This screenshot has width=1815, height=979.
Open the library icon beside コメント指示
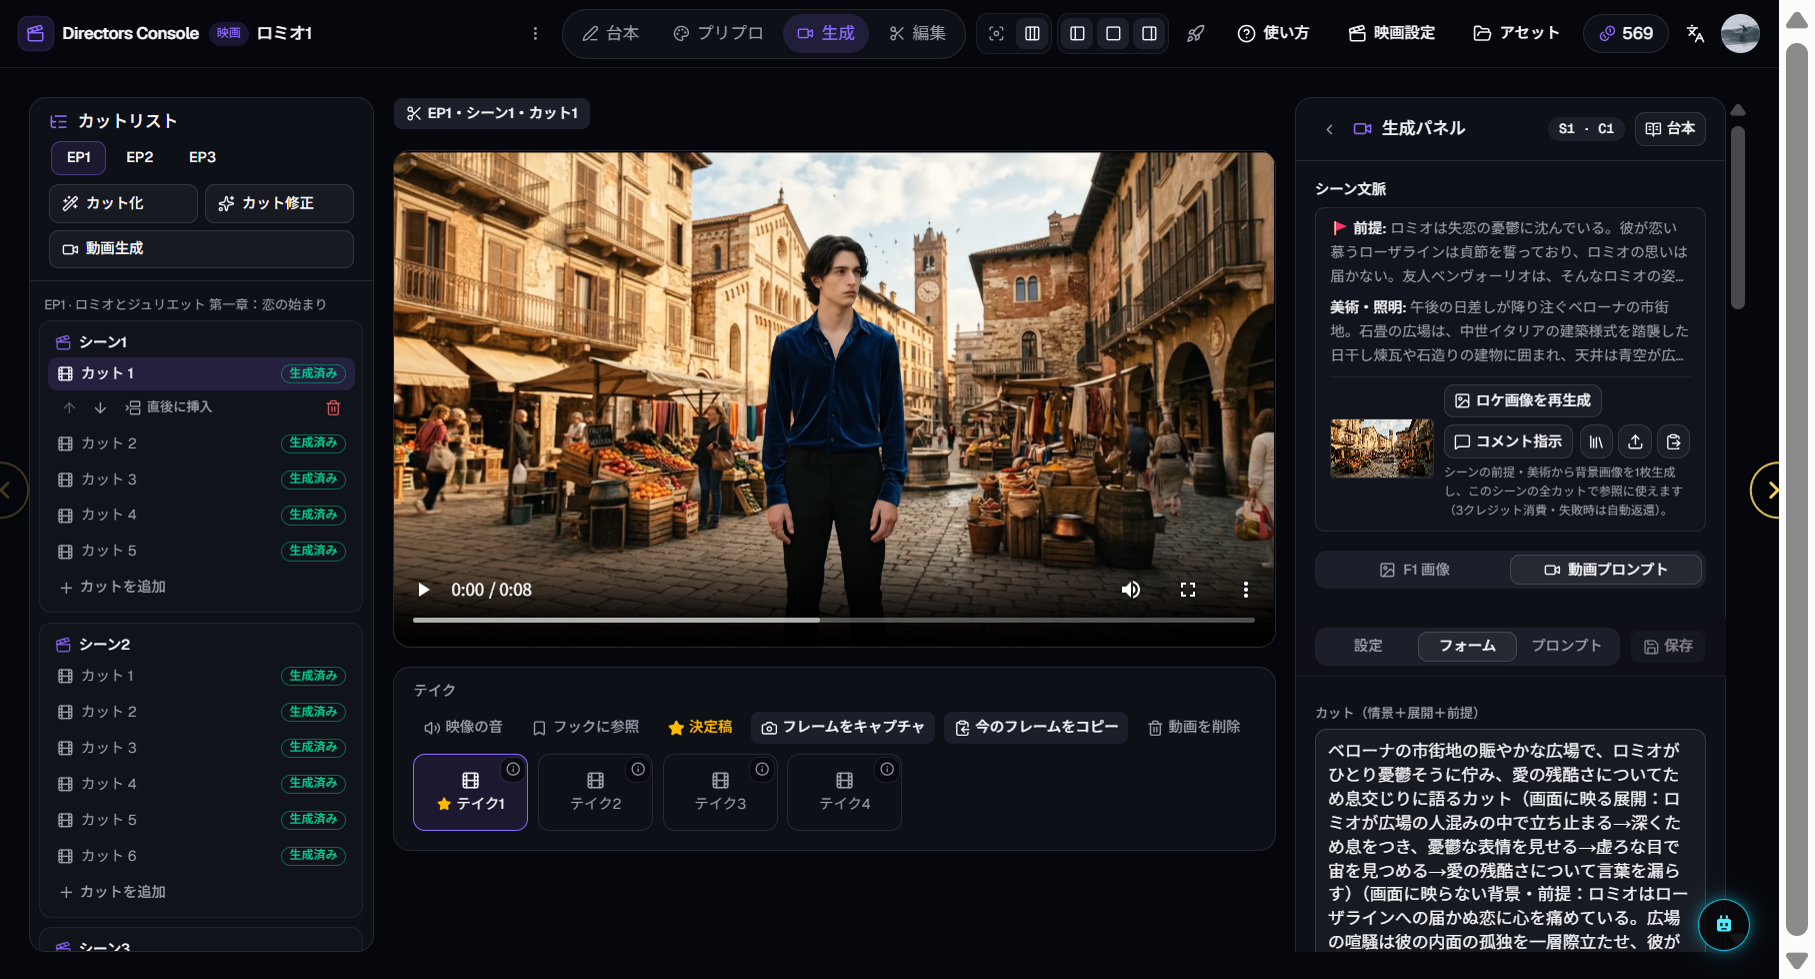coord(1596,441)
